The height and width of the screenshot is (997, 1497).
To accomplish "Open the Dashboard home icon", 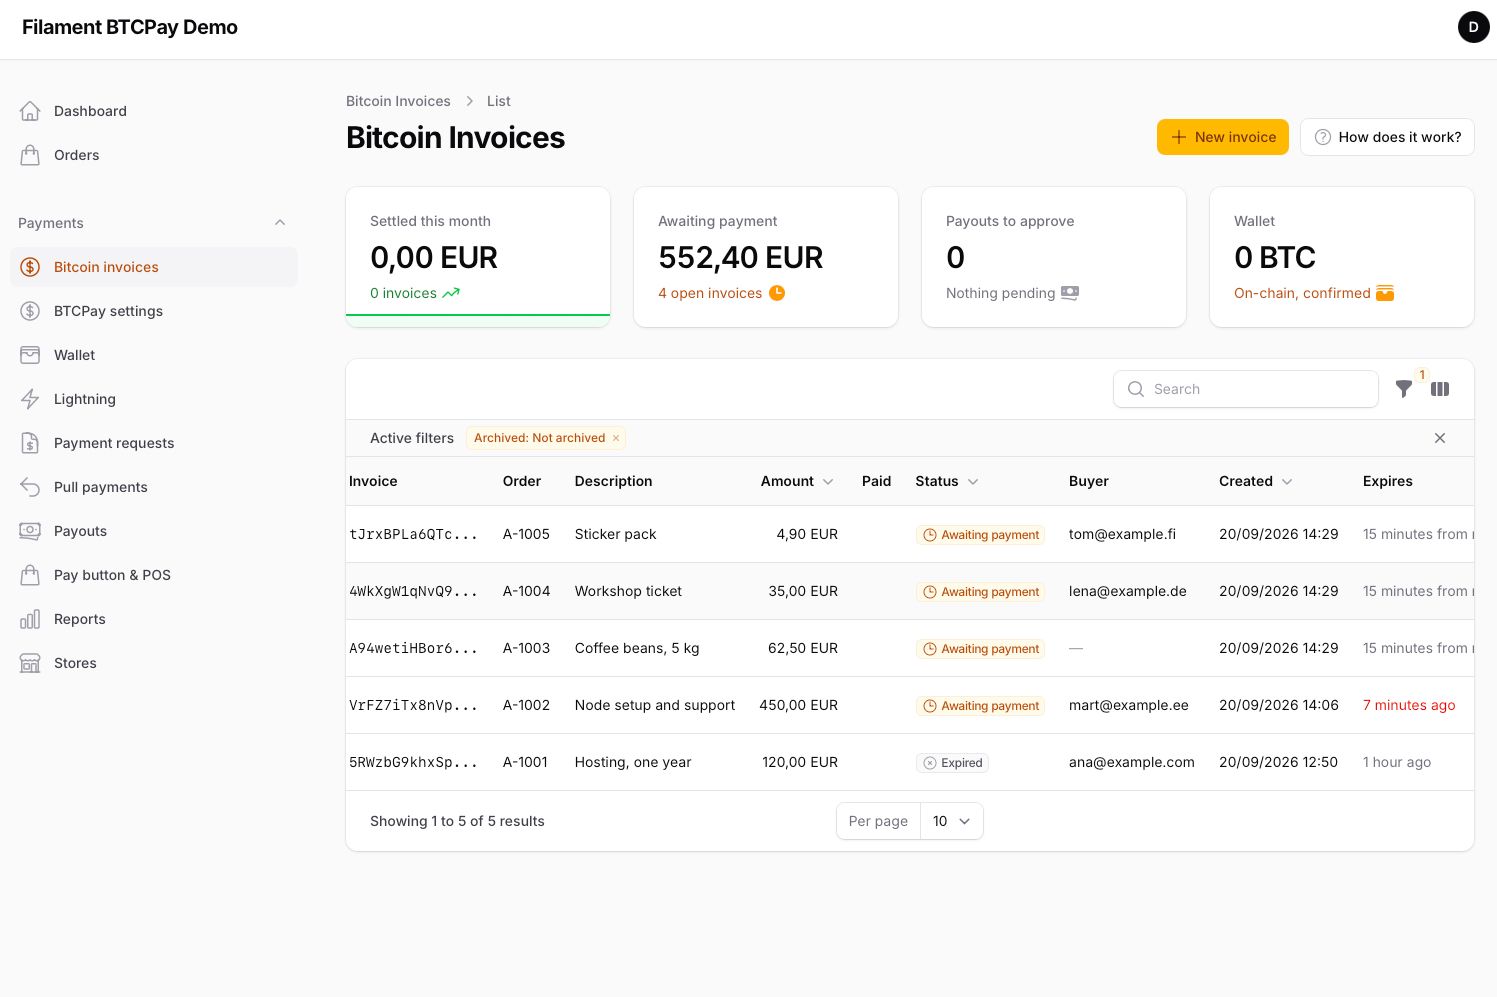I will pyautogui.click(x=30, y=111).
